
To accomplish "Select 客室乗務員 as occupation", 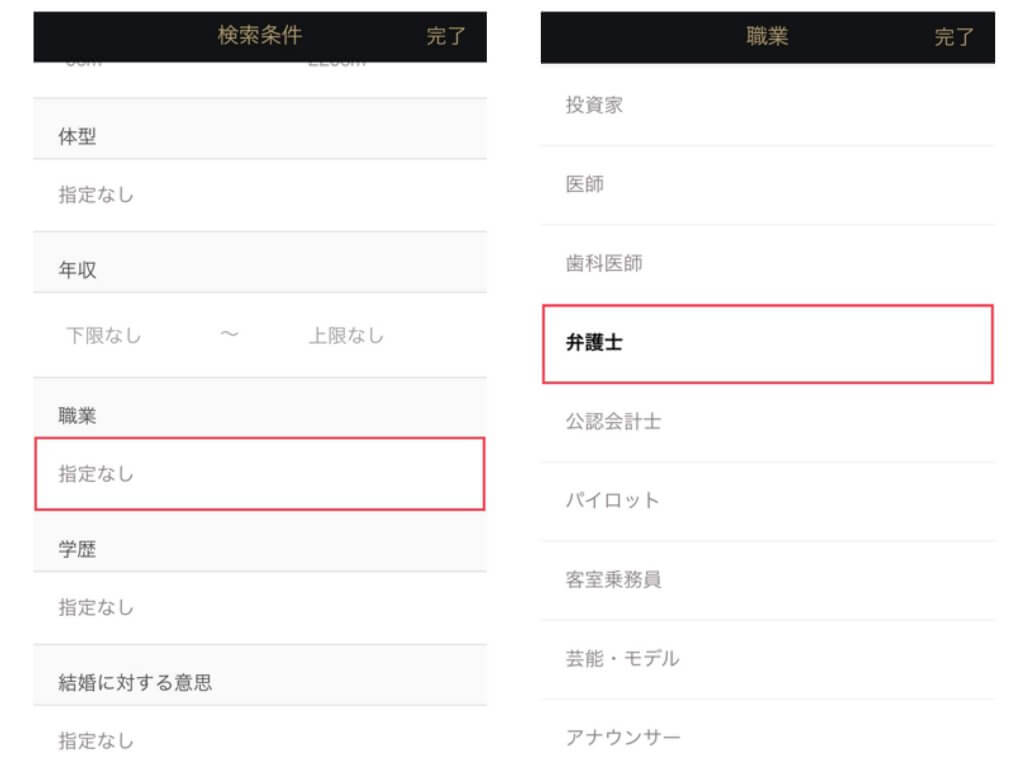I will tap(768, 580).
